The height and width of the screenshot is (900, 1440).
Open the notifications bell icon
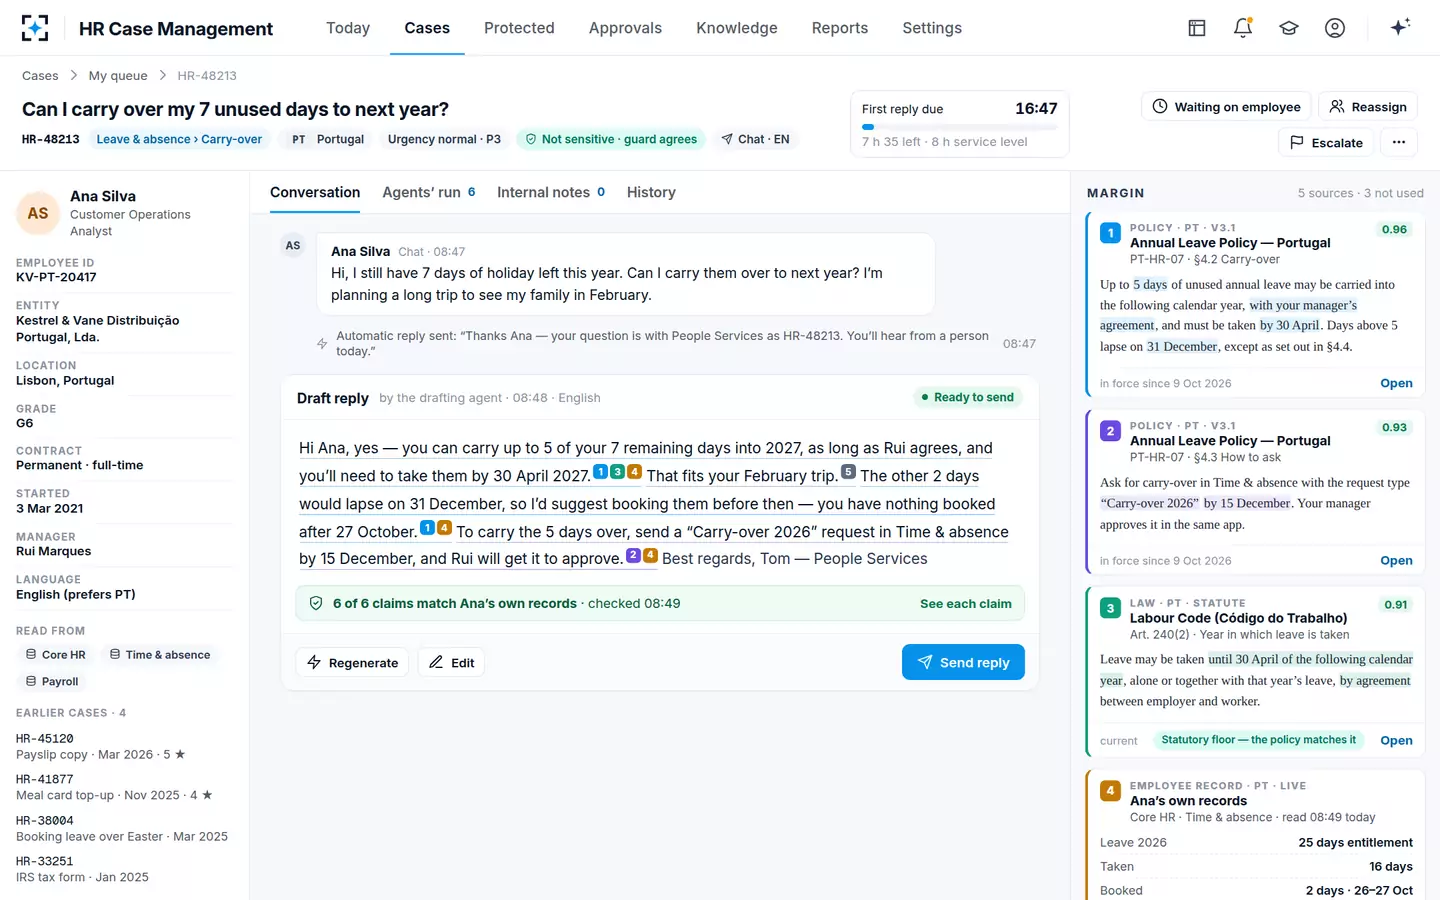1243,28
